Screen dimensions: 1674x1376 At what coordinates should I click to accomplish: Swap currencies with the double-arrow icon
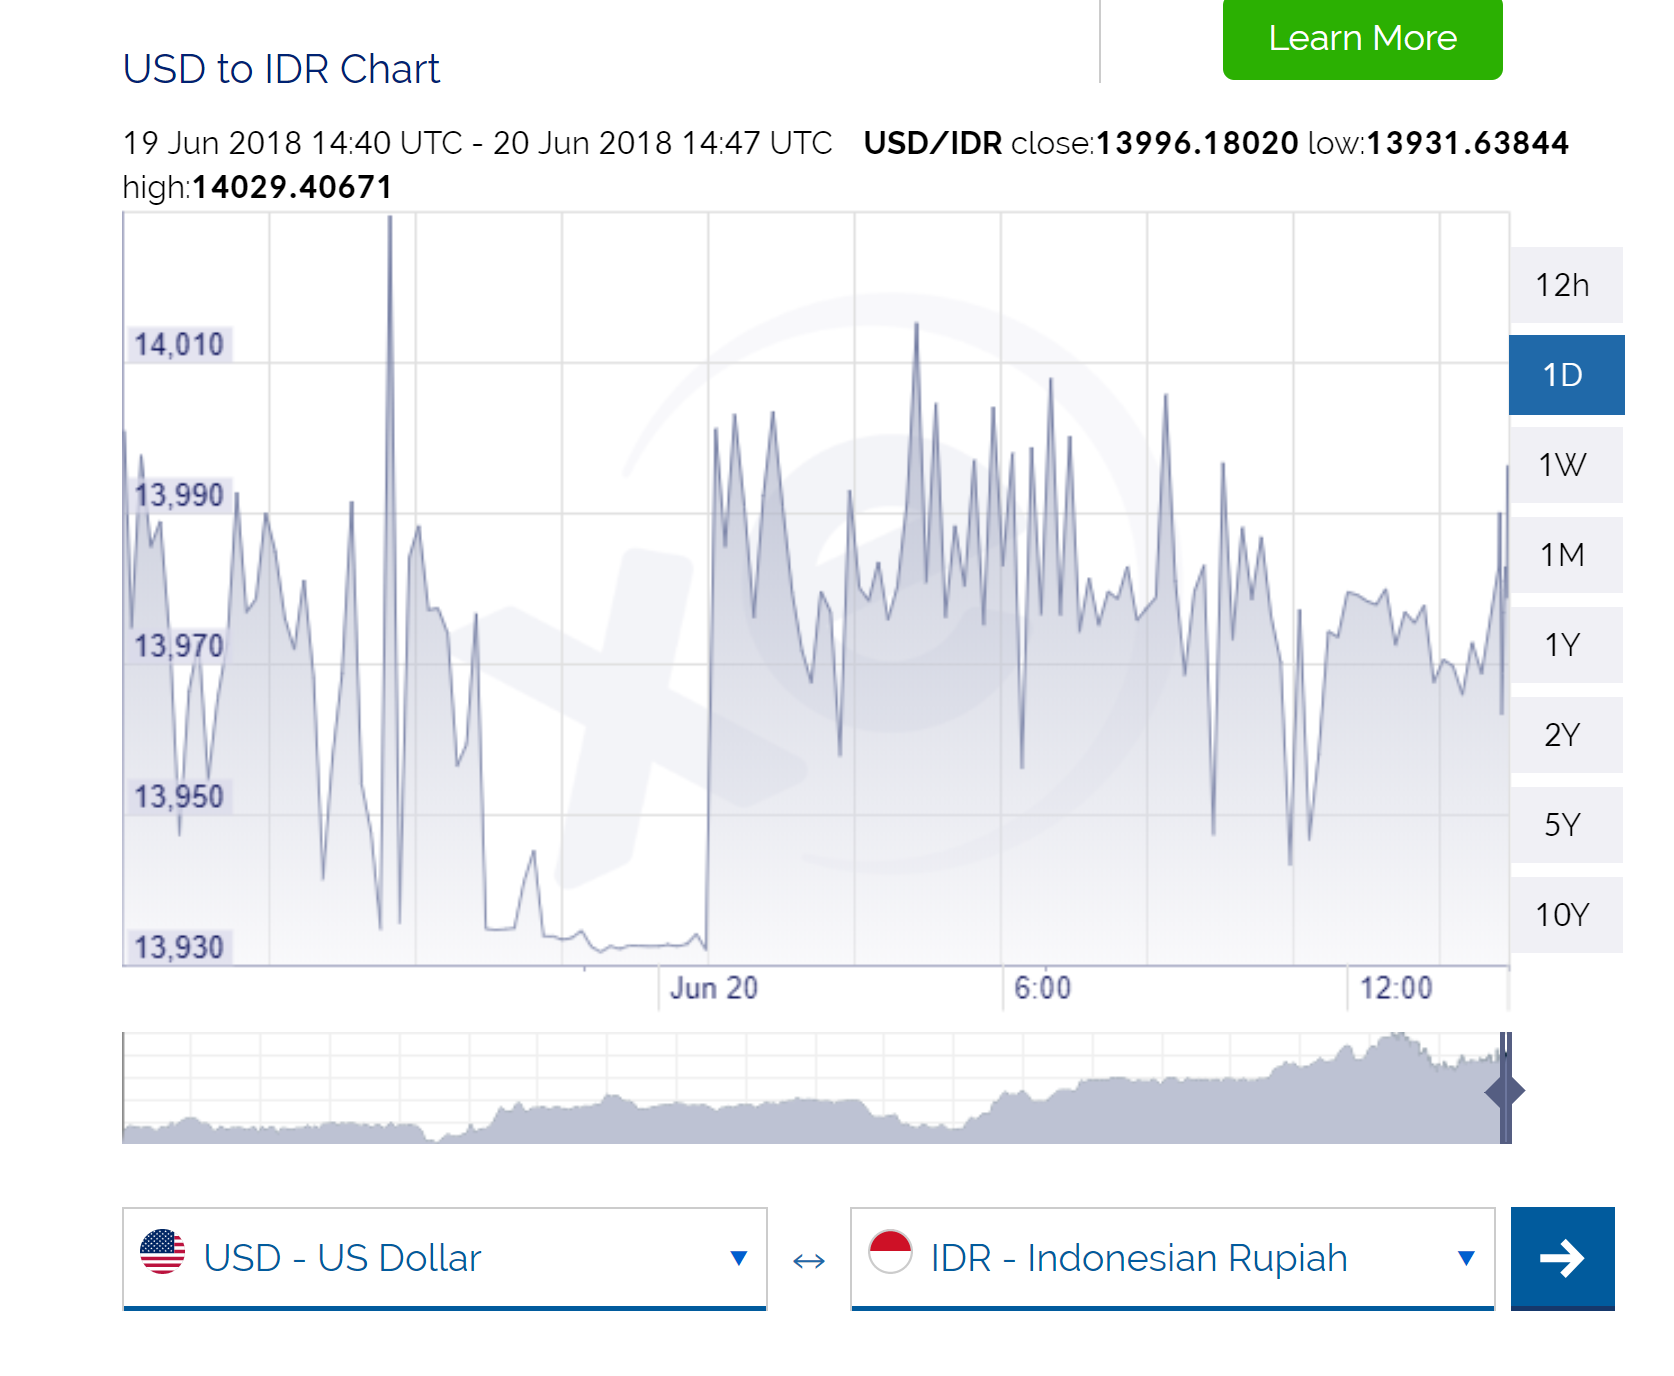click(808, 1260)
